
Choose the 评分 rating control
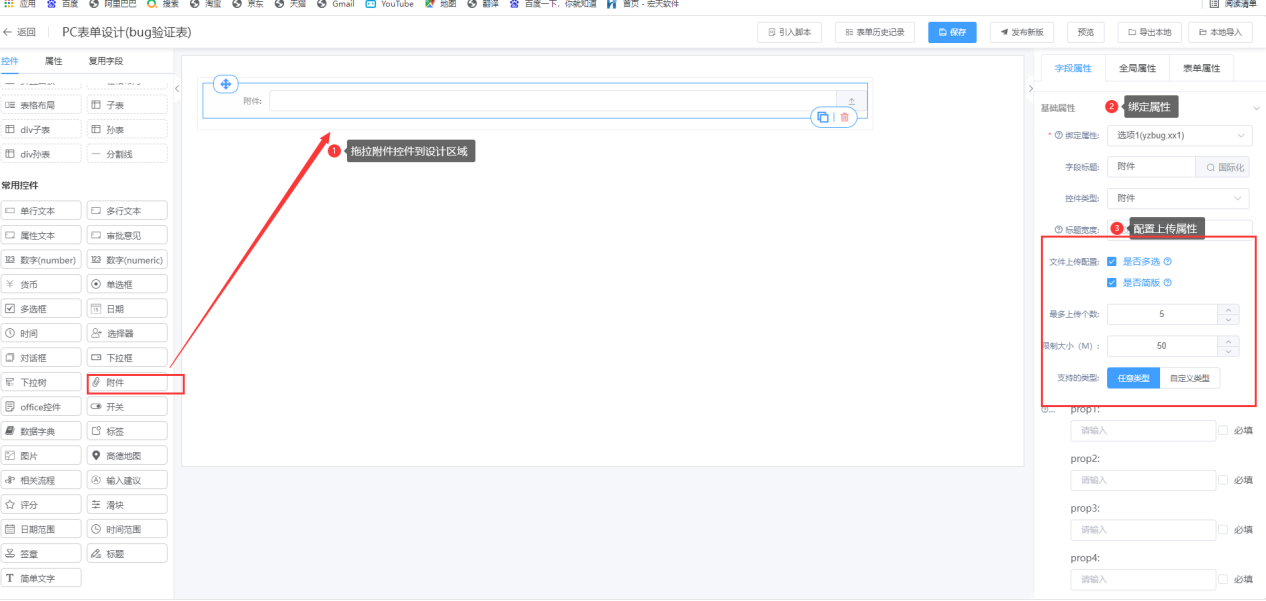tap(41, 504)
